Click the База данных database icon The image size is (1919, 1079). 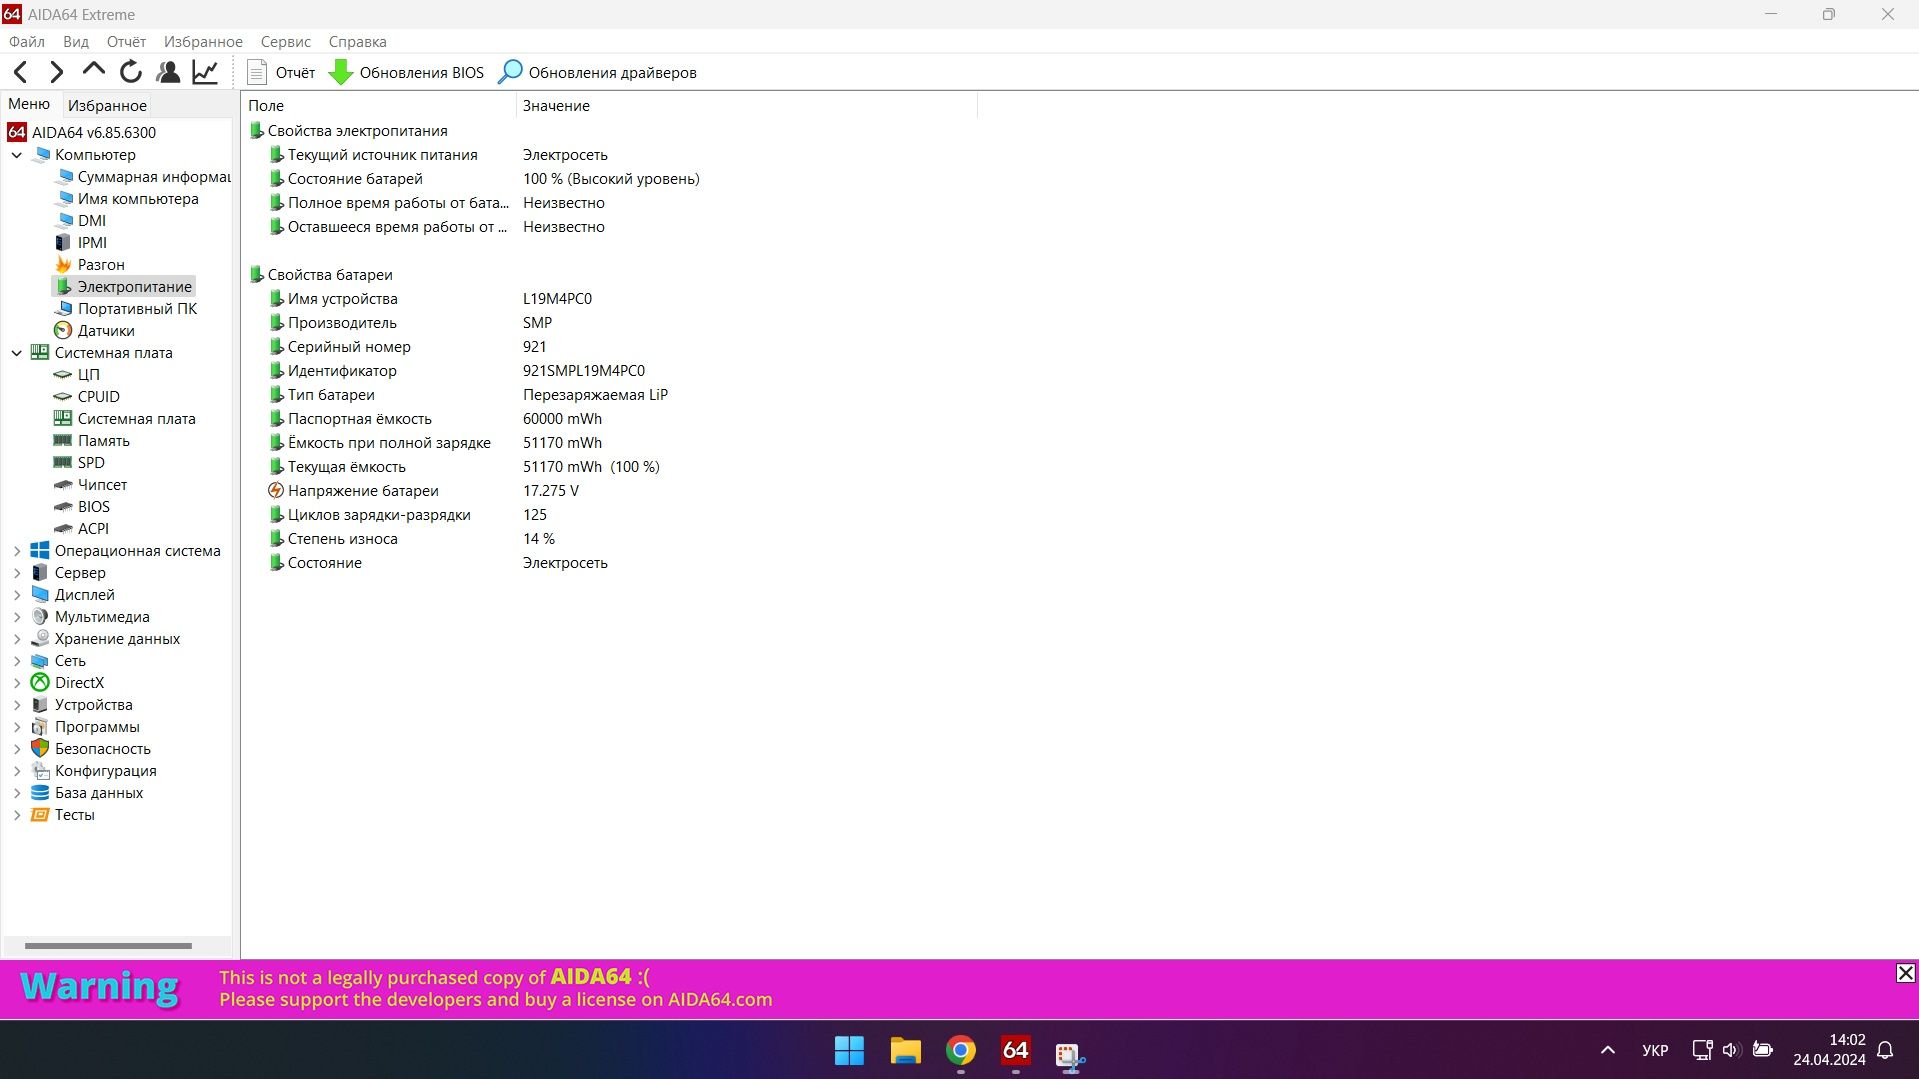[40, 793]
